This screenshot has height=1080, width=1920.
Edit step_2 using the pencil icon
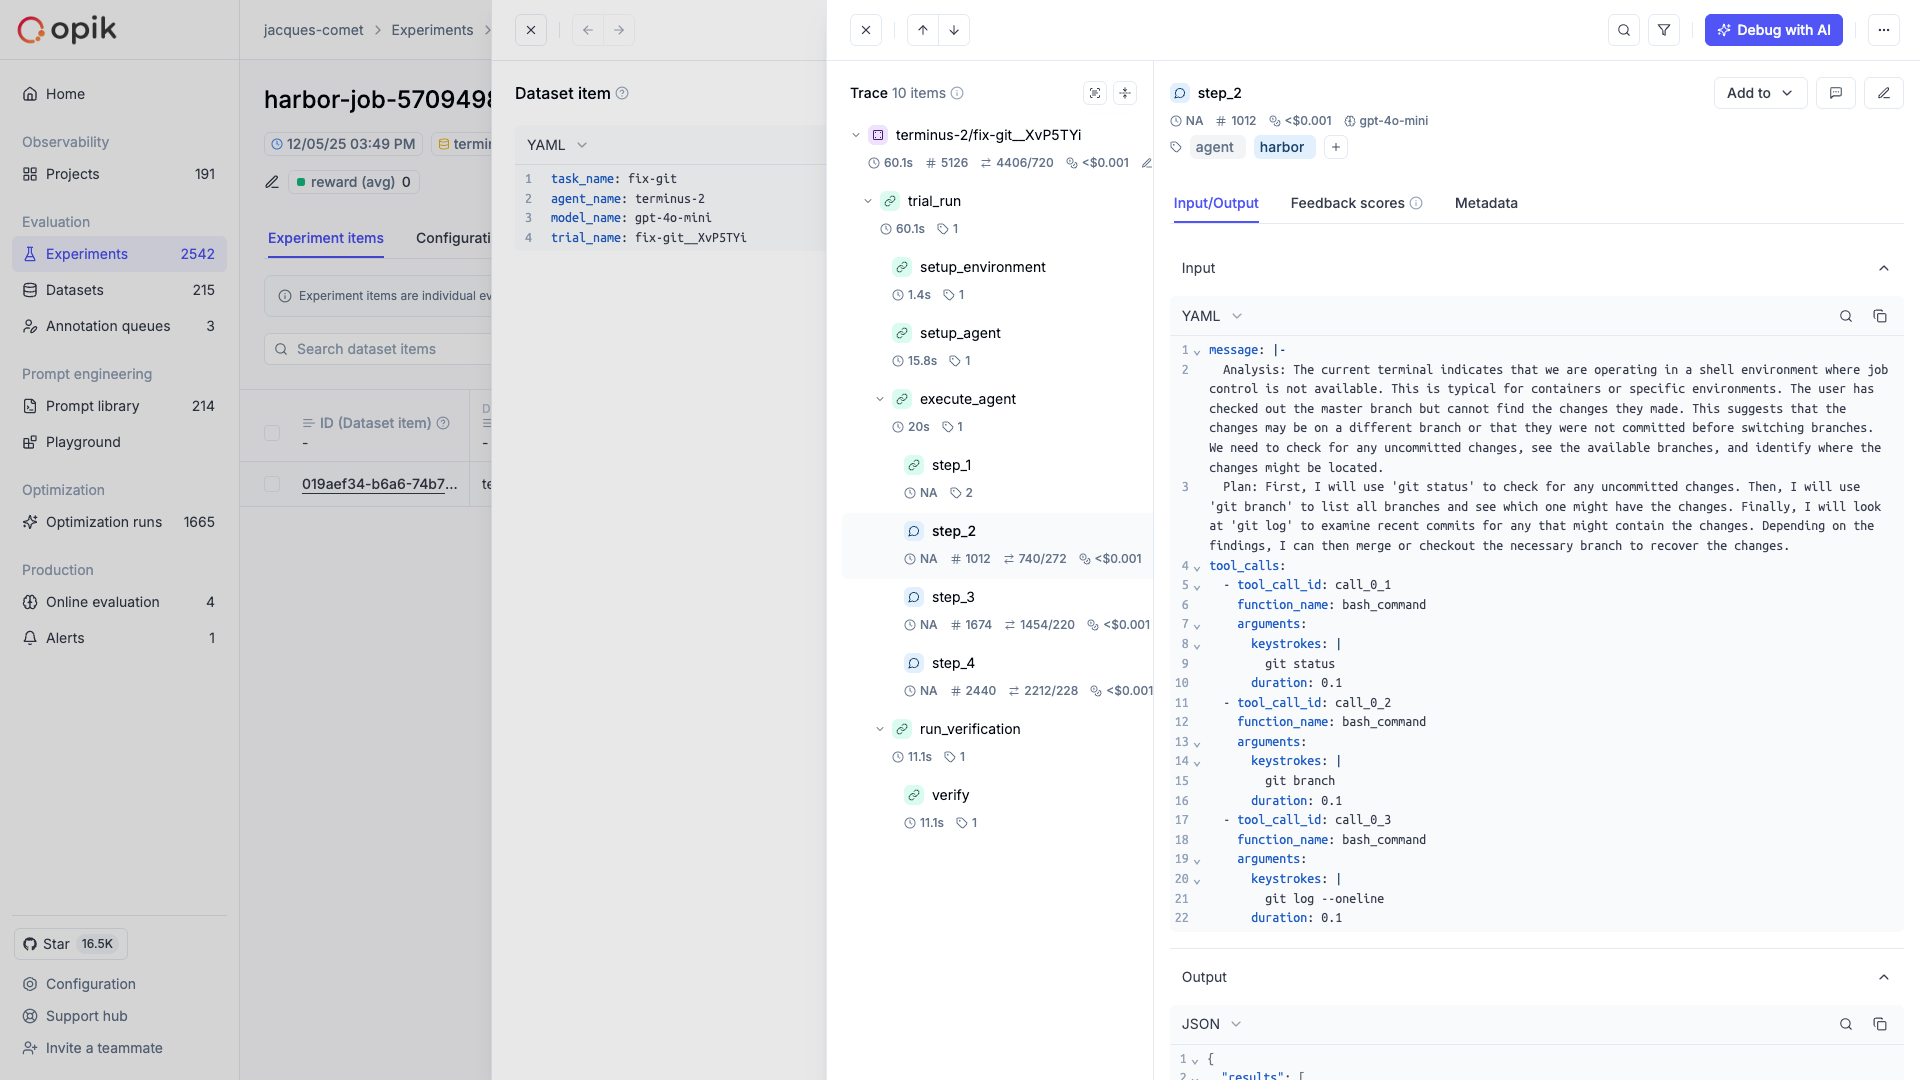pos(1885,93)
